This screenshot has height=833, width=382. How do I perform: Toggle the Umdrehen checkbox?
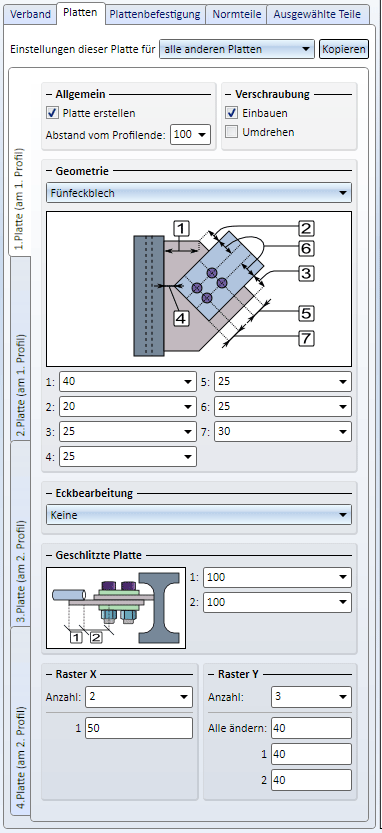pos(232,132)
